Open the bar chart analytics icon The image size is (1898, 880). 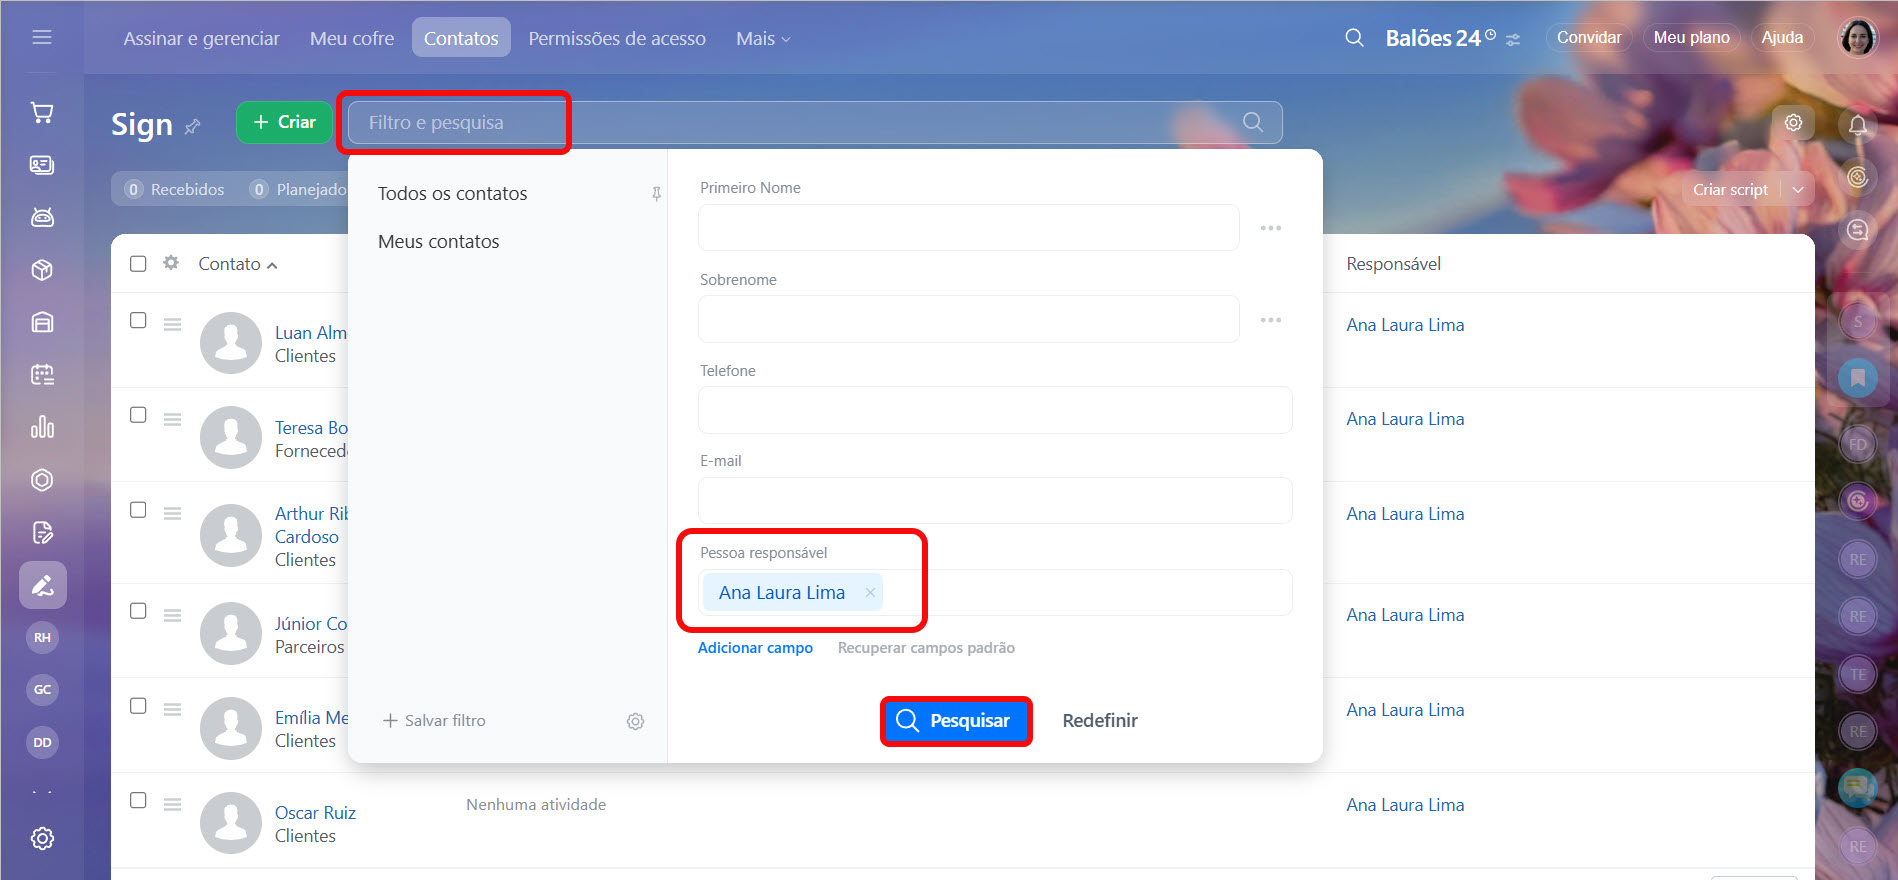tap(42, 427)
